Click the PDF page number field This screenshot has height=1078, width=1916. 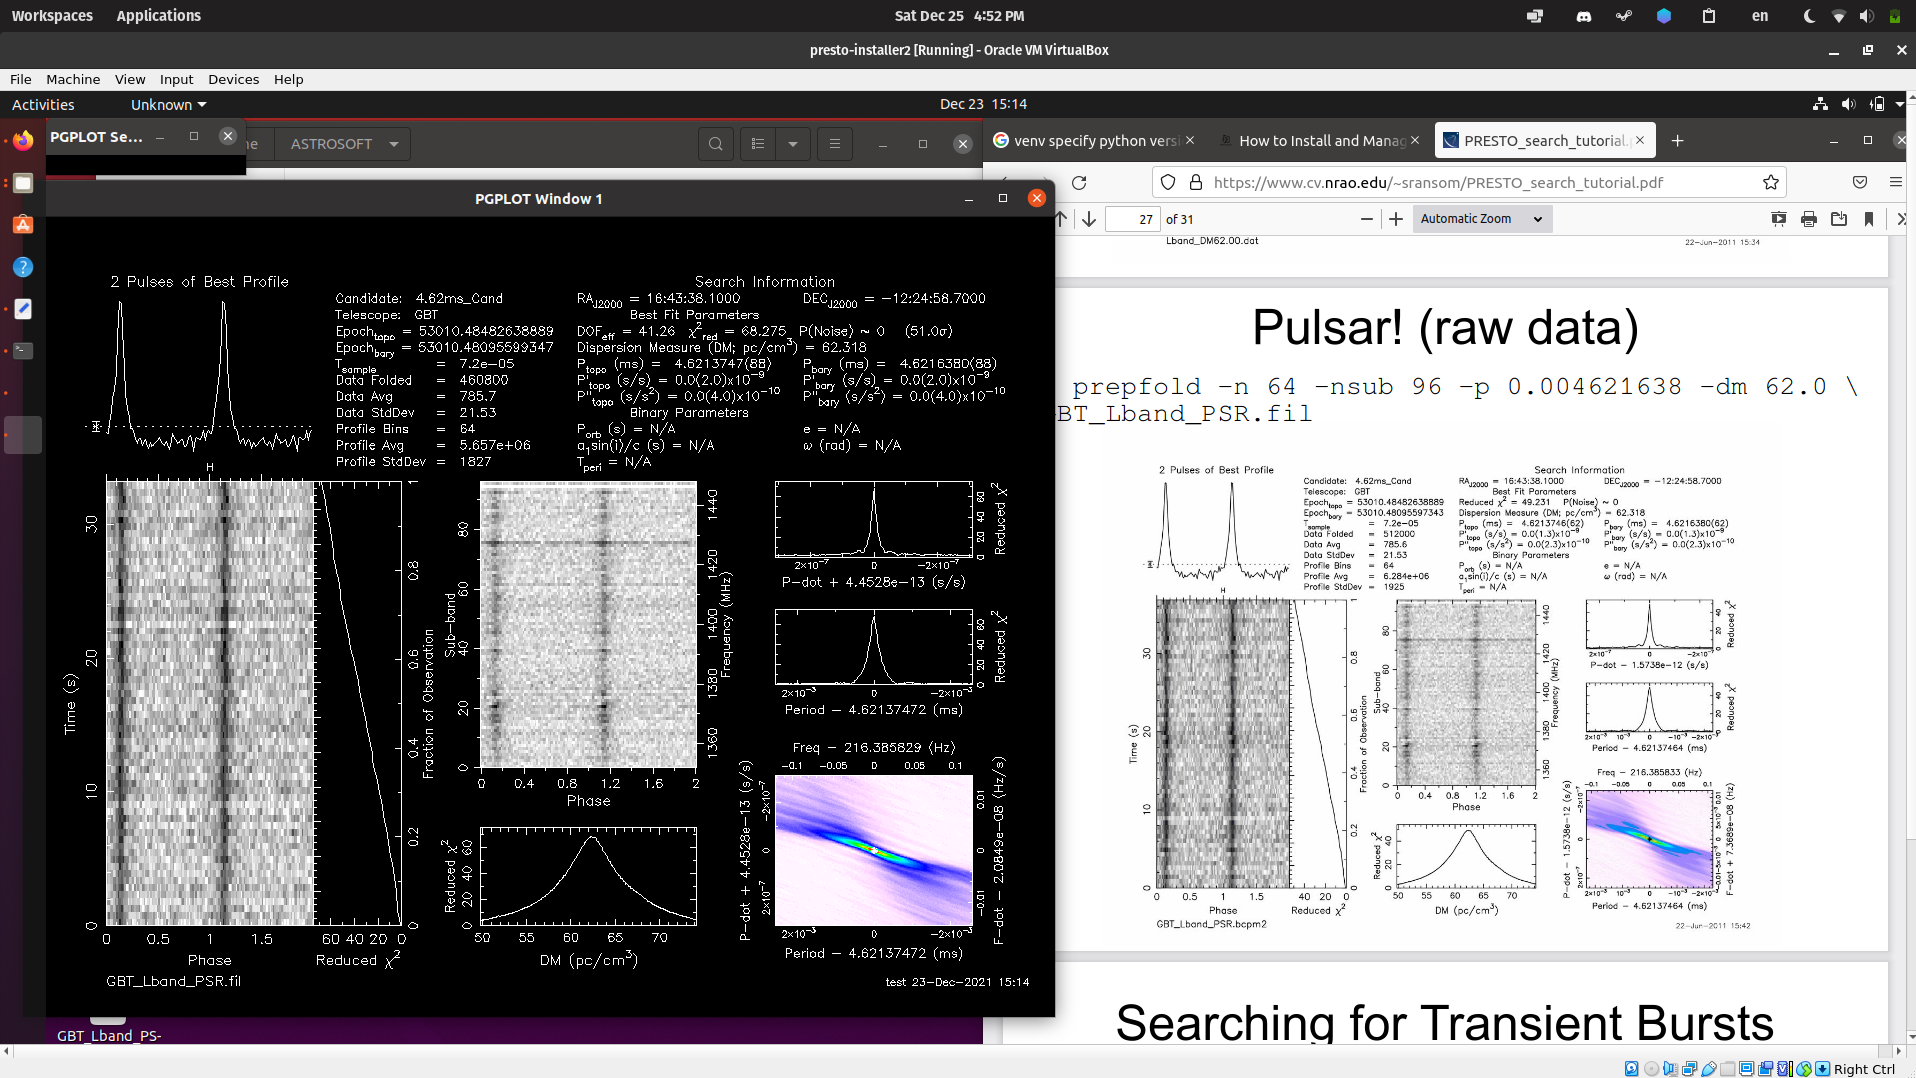click(1133, 219)
